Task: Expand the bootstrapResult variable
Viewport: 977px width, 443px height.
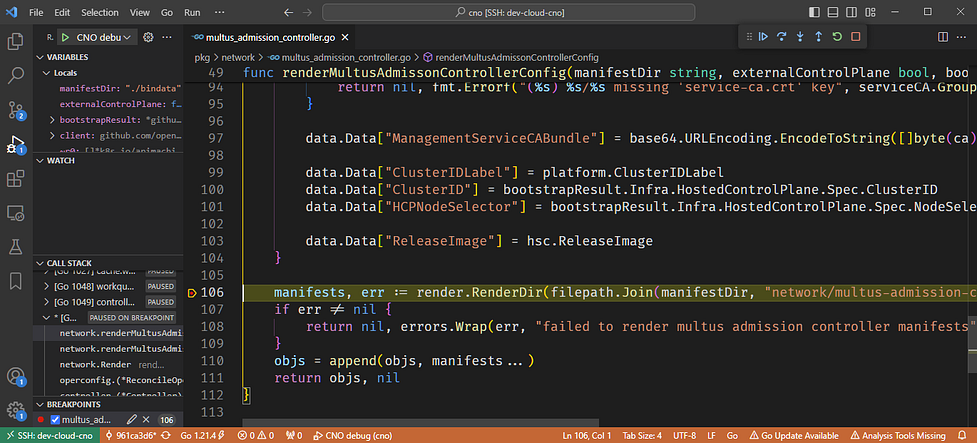Action: tap(53, 120)
